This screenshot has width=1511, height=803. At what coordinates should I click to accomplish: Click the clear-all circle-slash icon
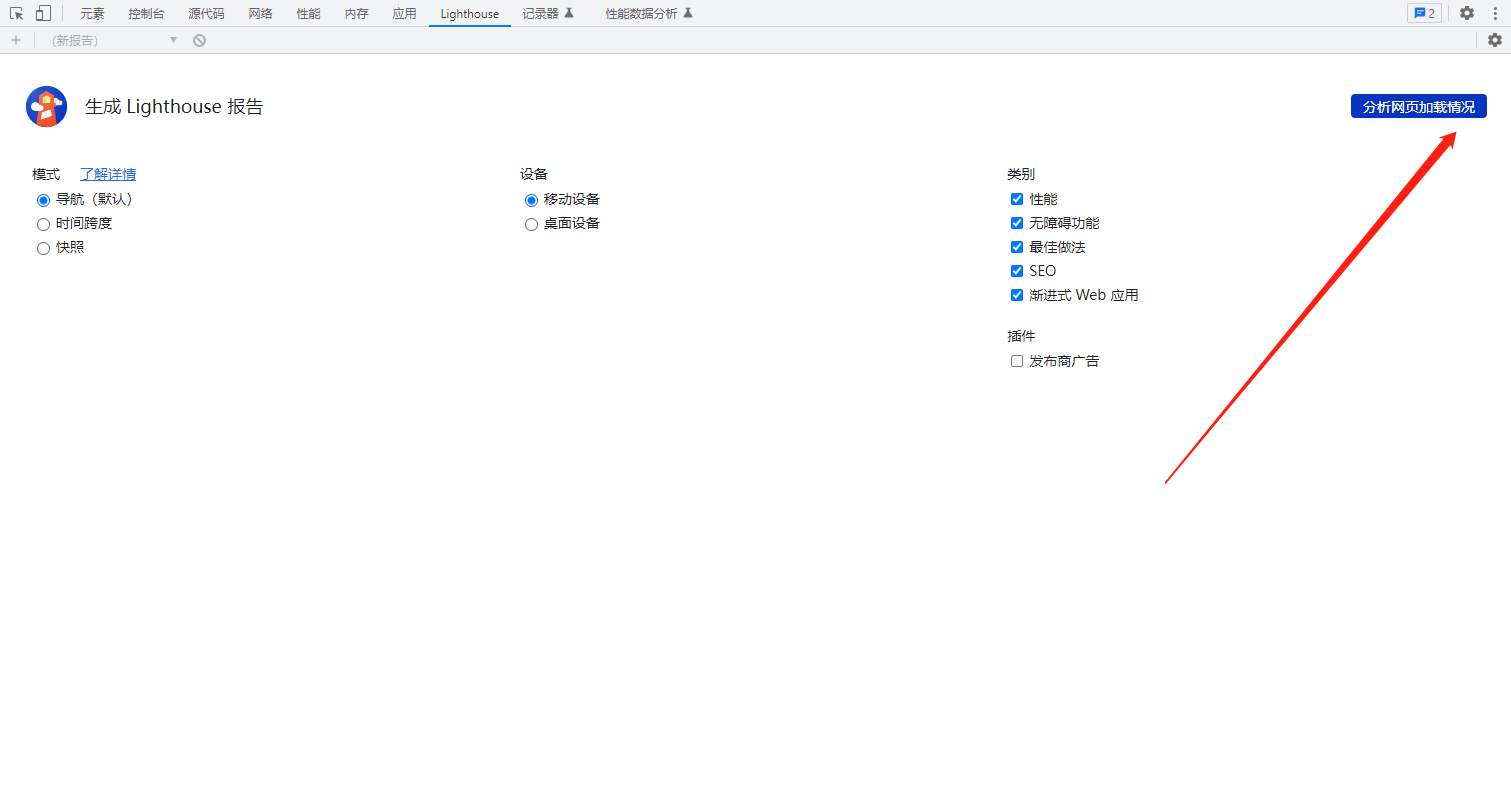[199, 40]
